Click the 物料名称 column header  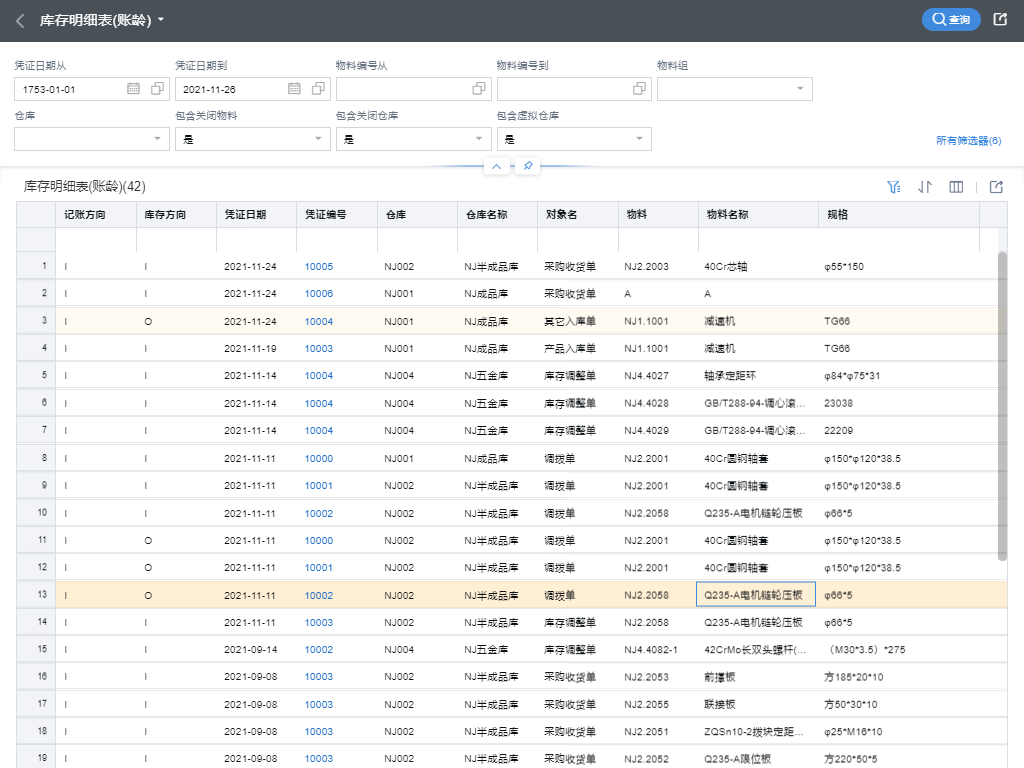coord(758,214)
